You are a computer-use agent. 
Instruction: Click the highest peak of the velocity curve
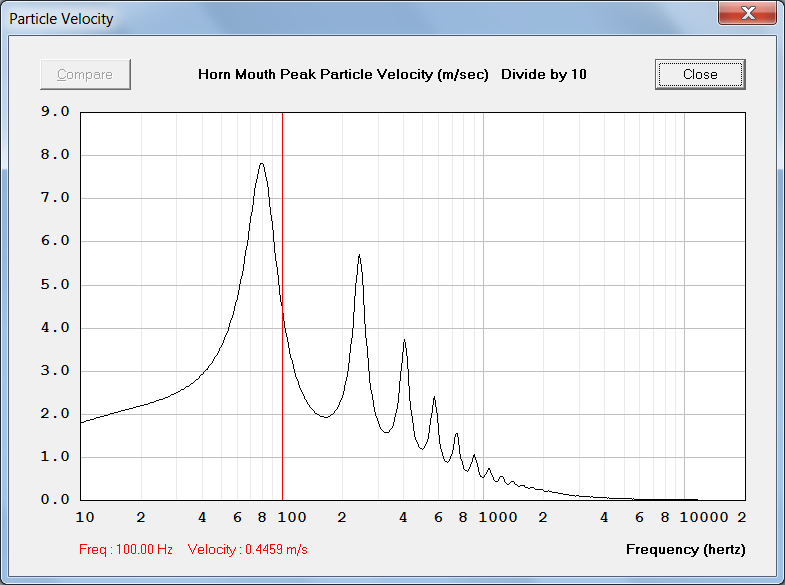point(261,164)
